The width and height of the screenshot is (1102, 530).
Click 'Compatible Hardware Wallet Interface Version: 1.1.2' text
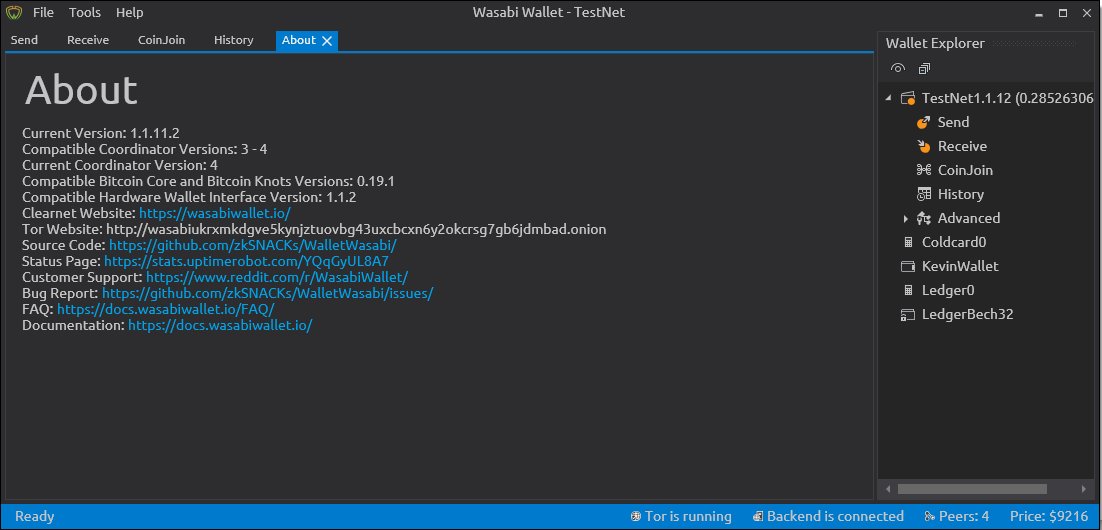(x=189, y=198)
